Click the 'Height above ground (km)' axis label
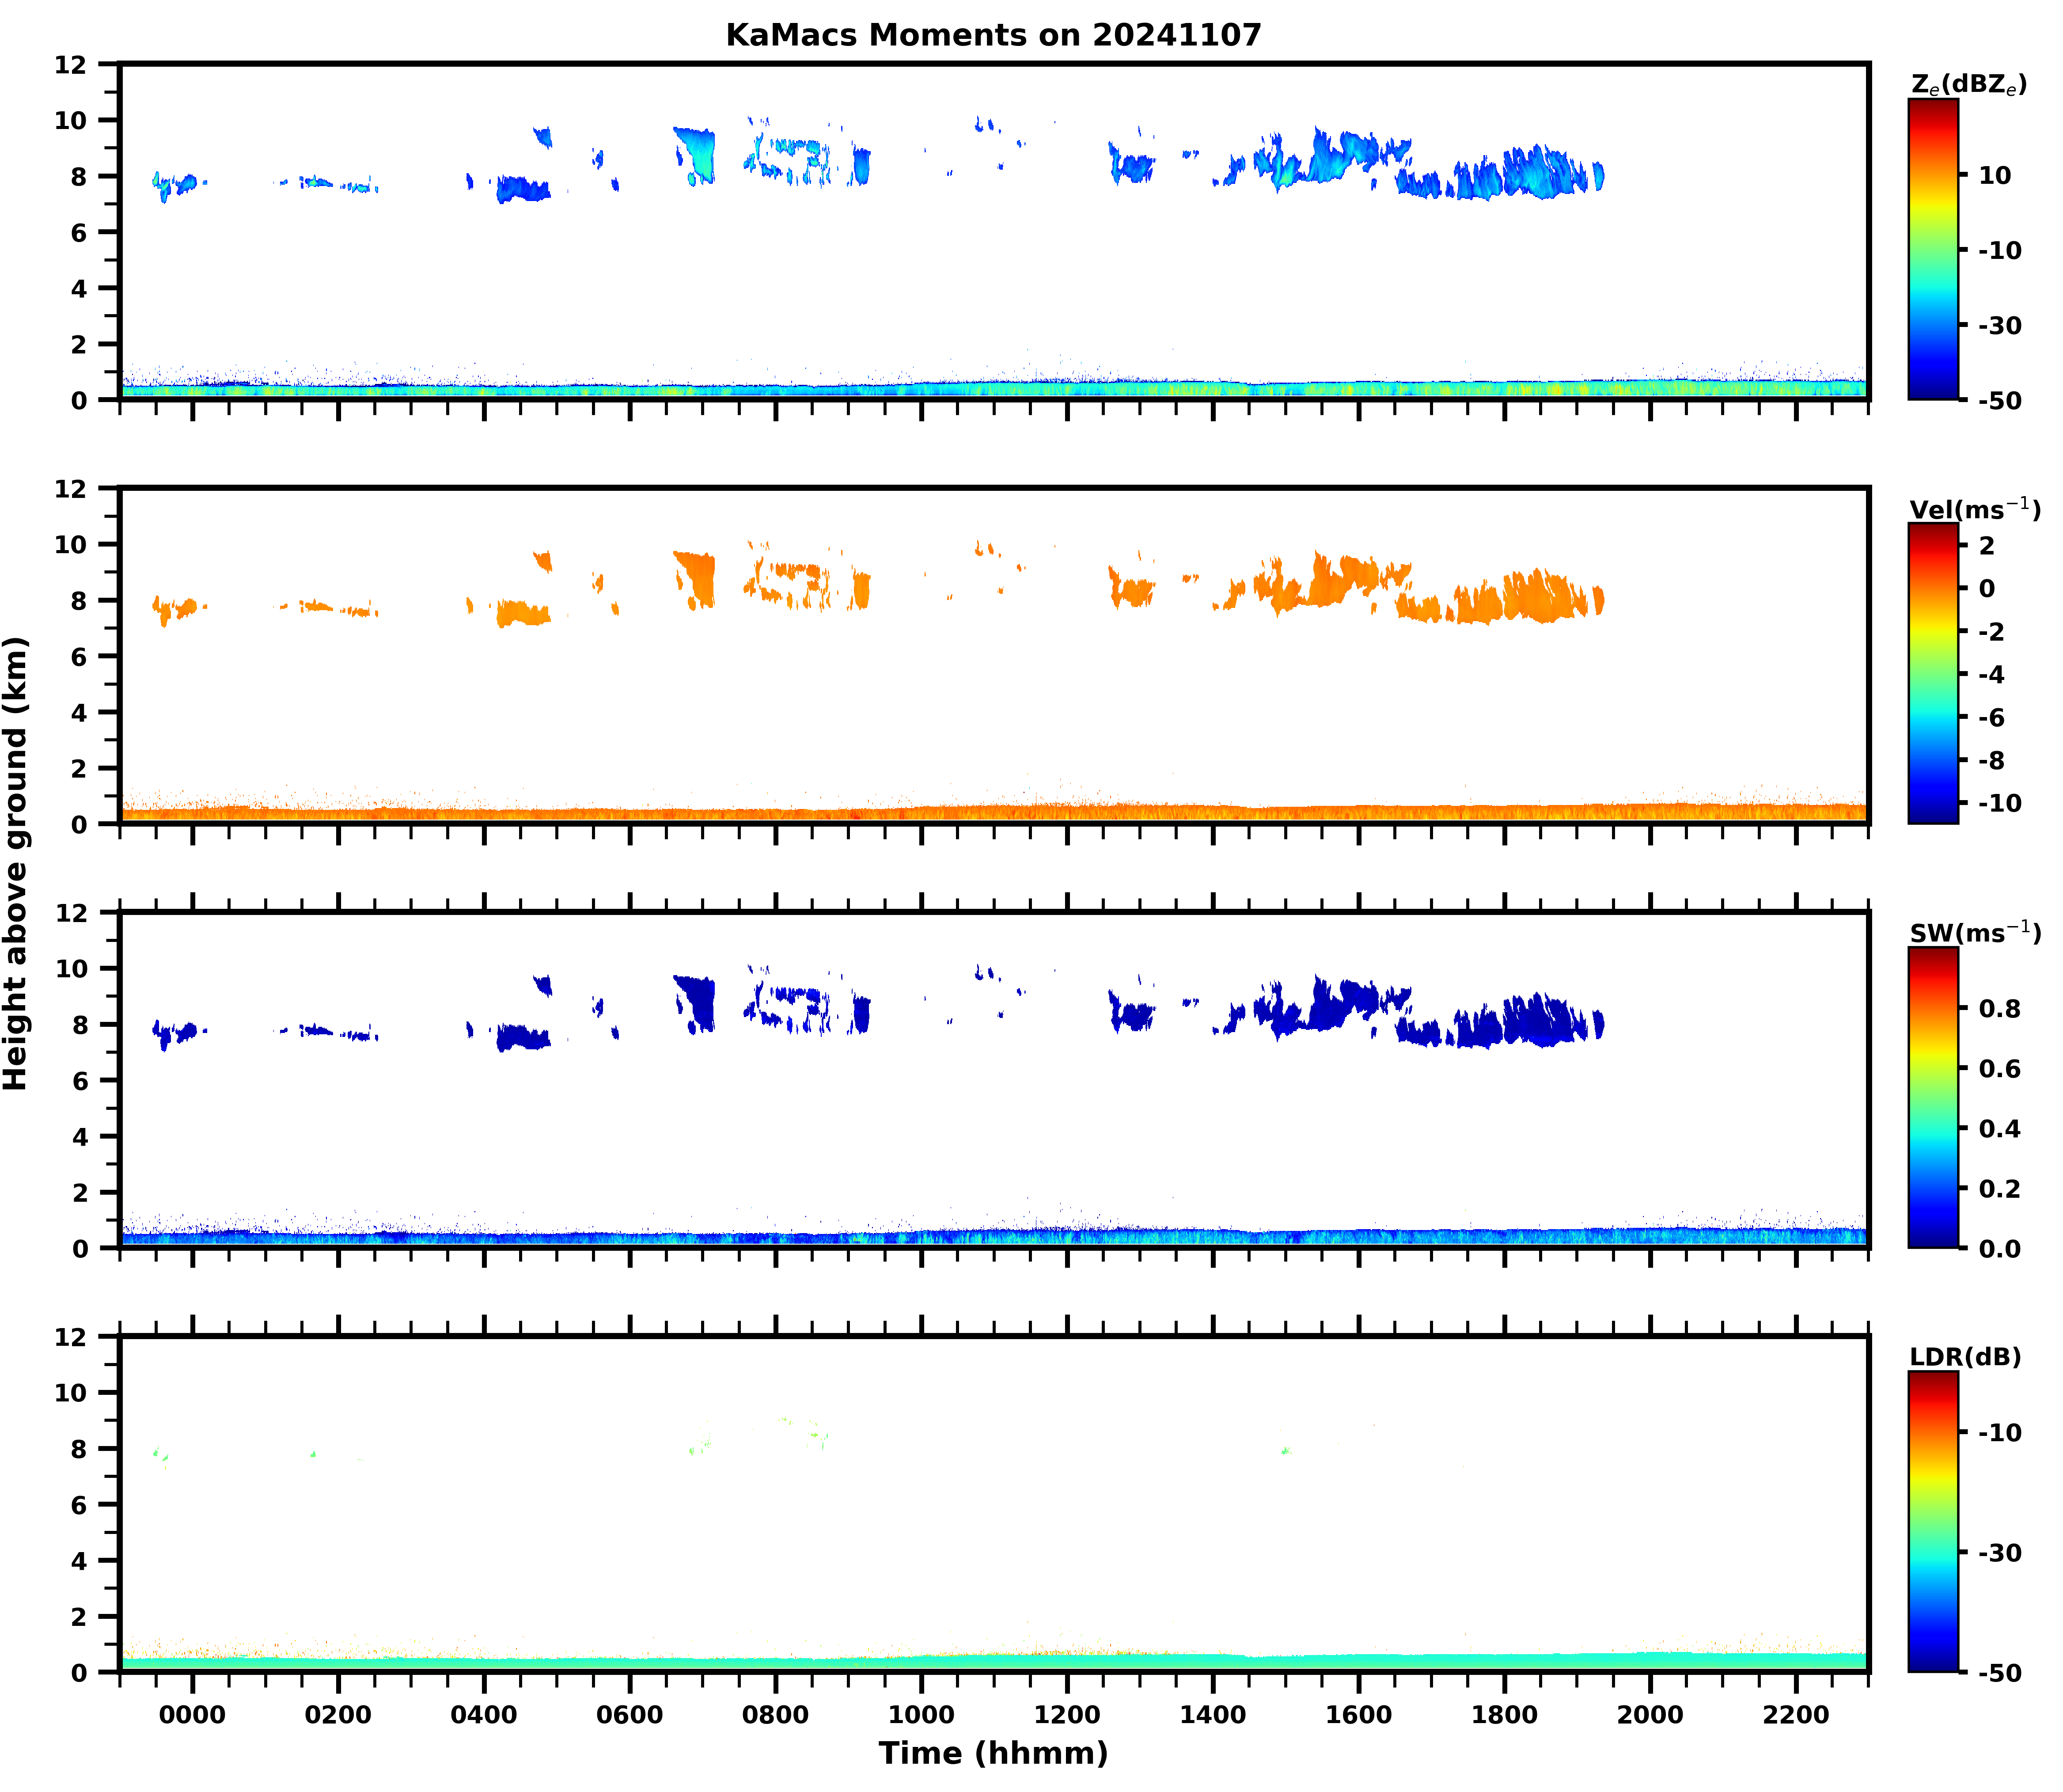Screen dimensions: 2063x1792 click(x=17, y=863)
